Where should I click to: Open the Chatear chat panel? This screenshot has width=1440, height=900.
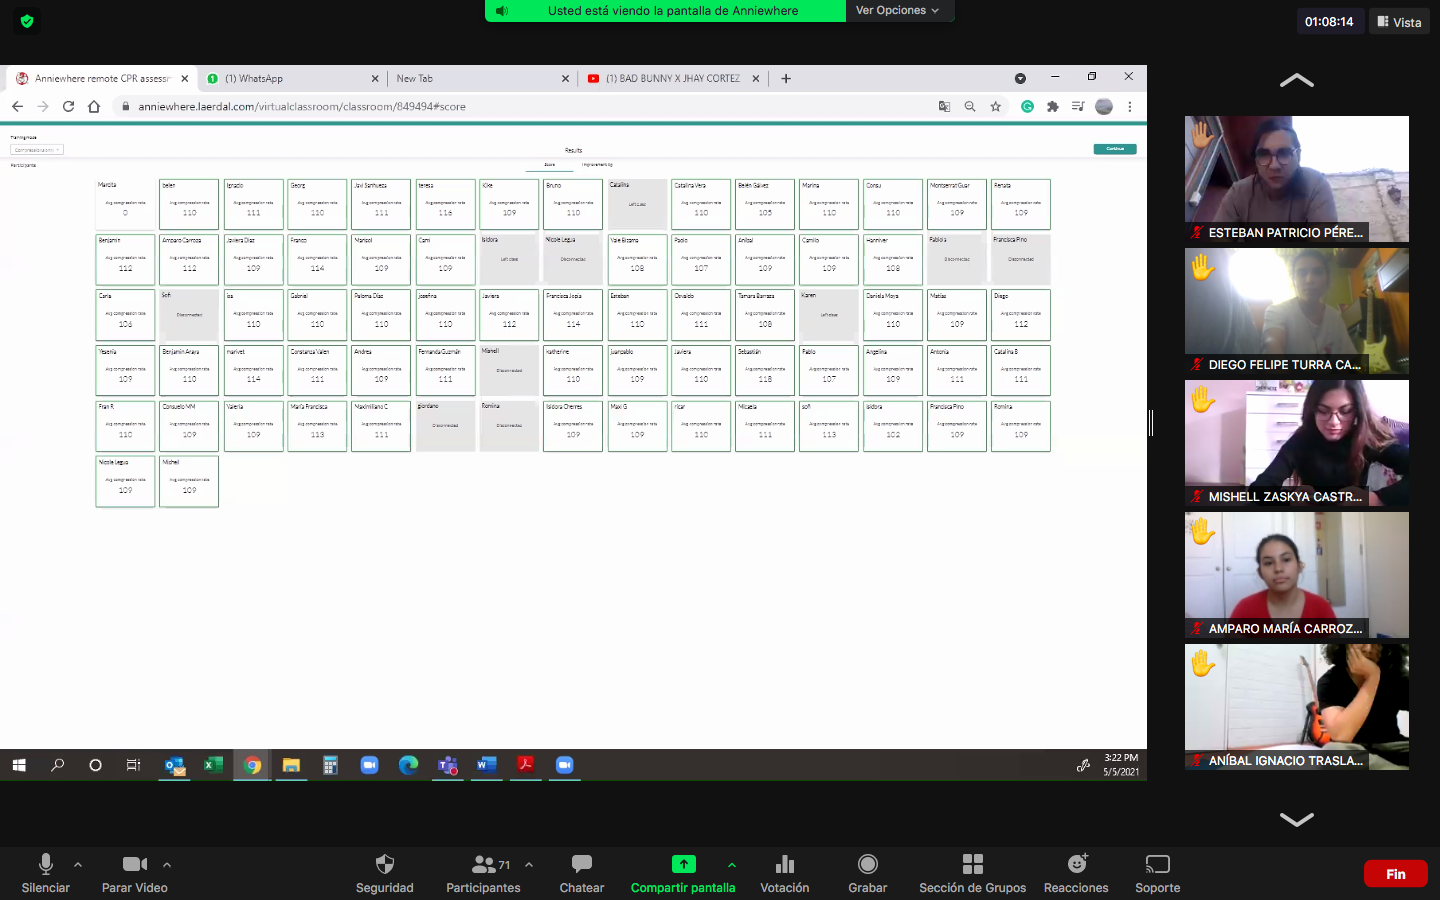(581, 865)
